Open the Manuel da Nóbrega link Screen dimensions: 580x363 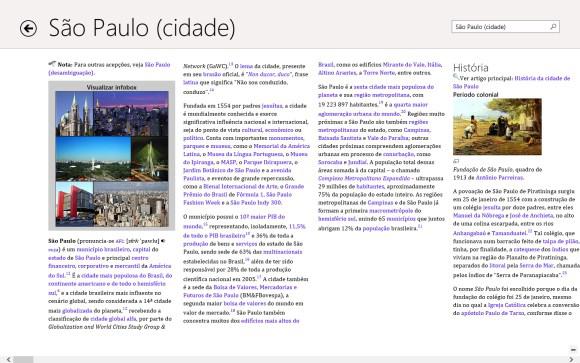[x=479, y=215]
